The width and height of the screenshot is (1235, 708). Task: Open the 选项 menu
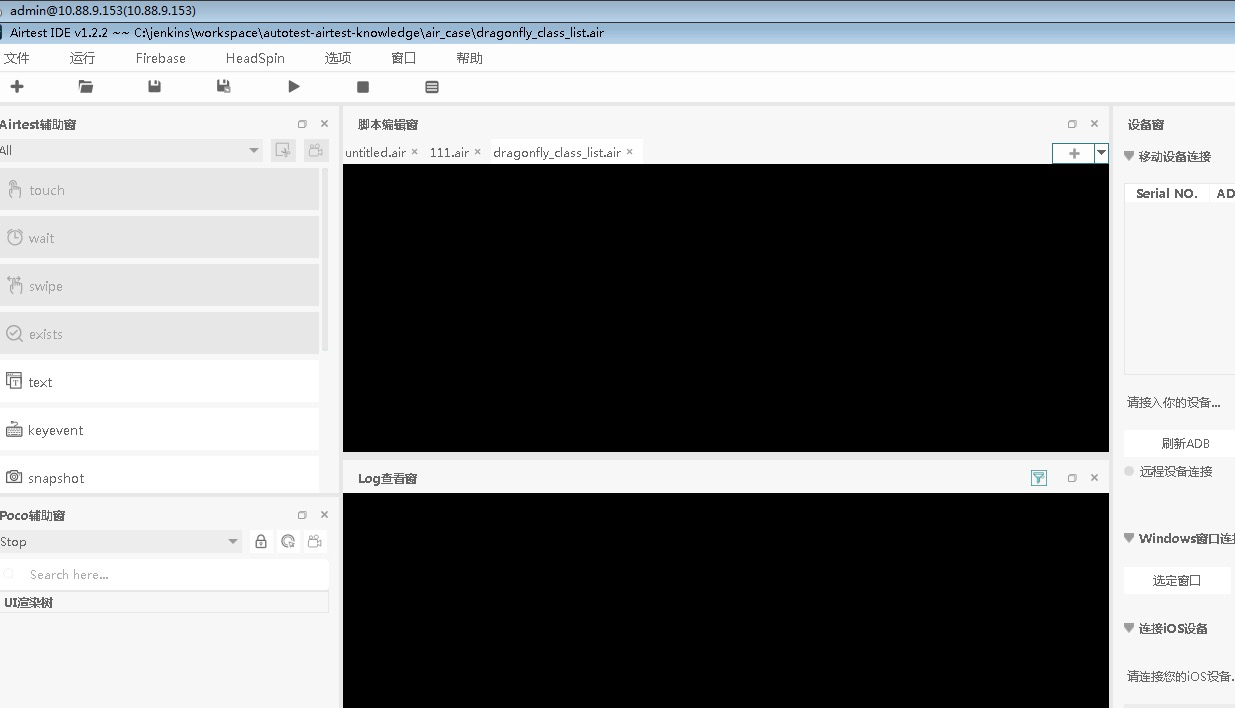(x=338, y=58)
